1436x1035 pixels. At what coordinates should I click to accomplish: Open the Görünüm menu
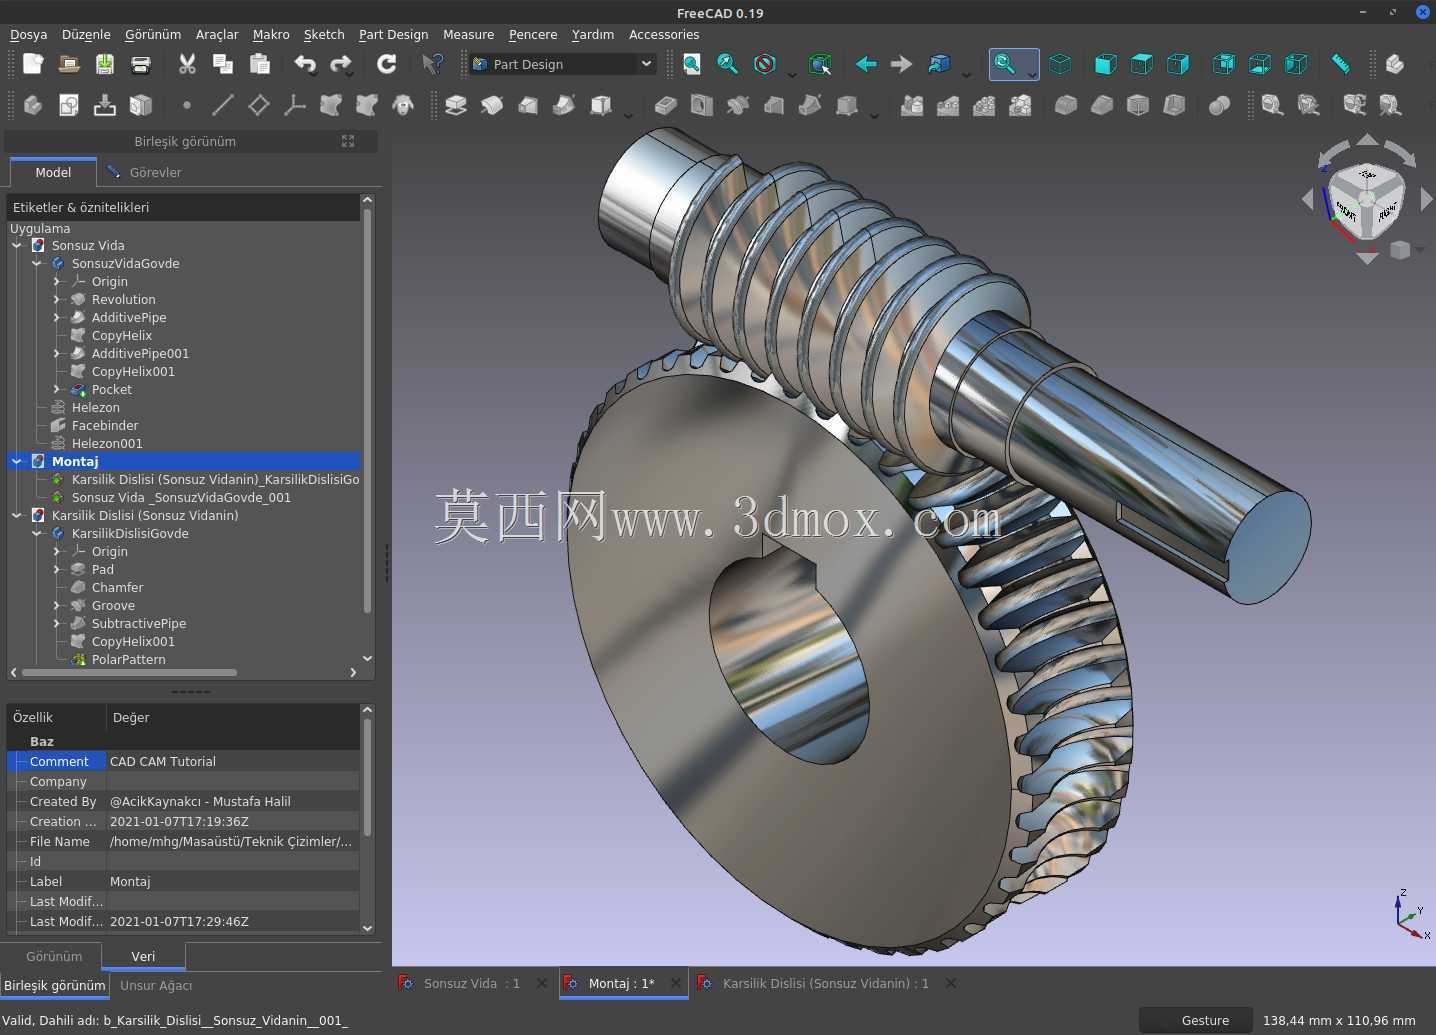pos(153,34)
